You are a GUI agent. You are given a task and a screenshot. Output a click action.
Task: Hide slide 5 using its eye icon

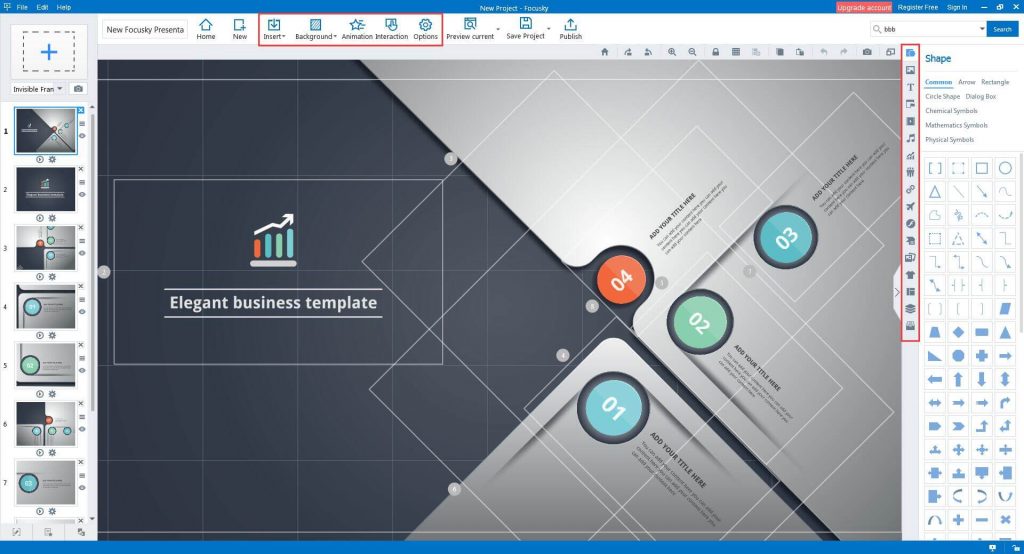tap(82, 370)
